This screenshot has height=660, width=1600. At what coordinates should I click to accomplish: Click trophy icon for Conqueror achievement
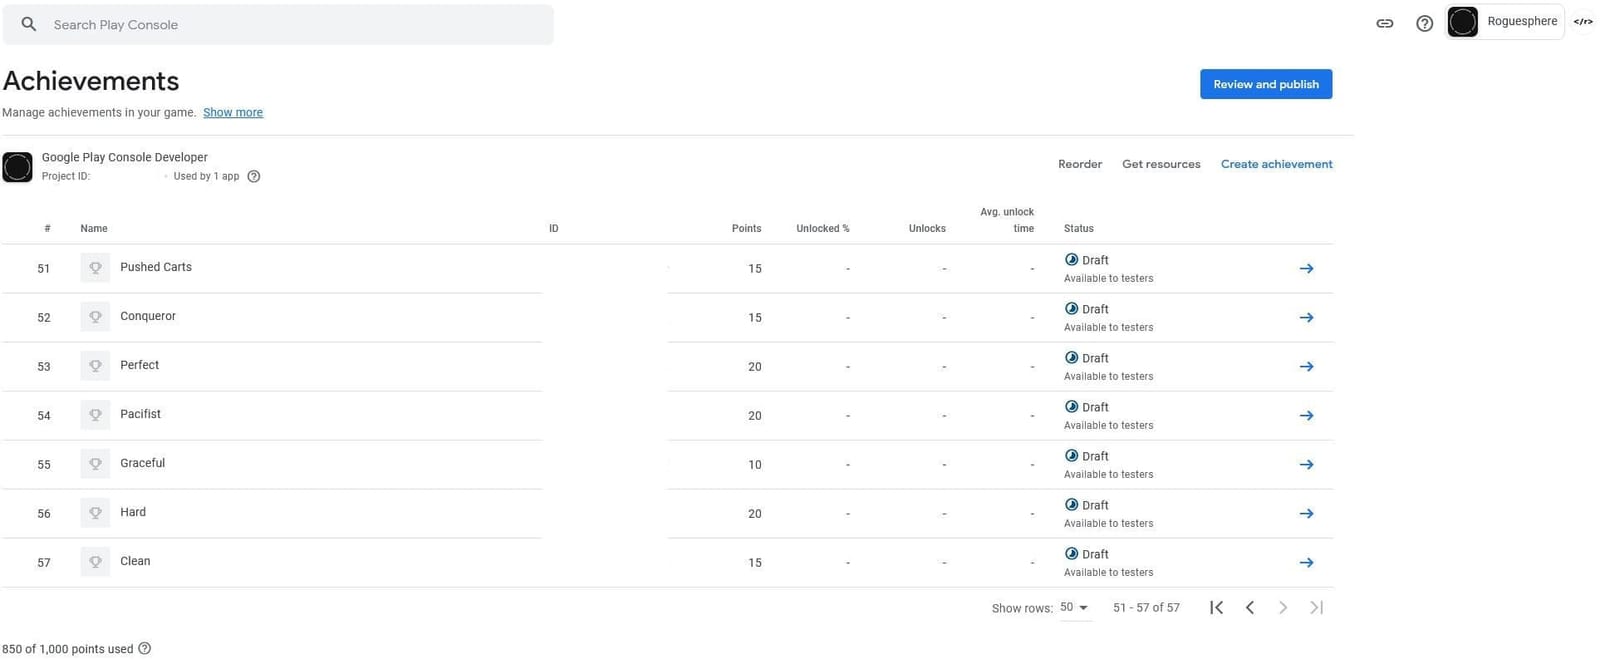(95, 317)
